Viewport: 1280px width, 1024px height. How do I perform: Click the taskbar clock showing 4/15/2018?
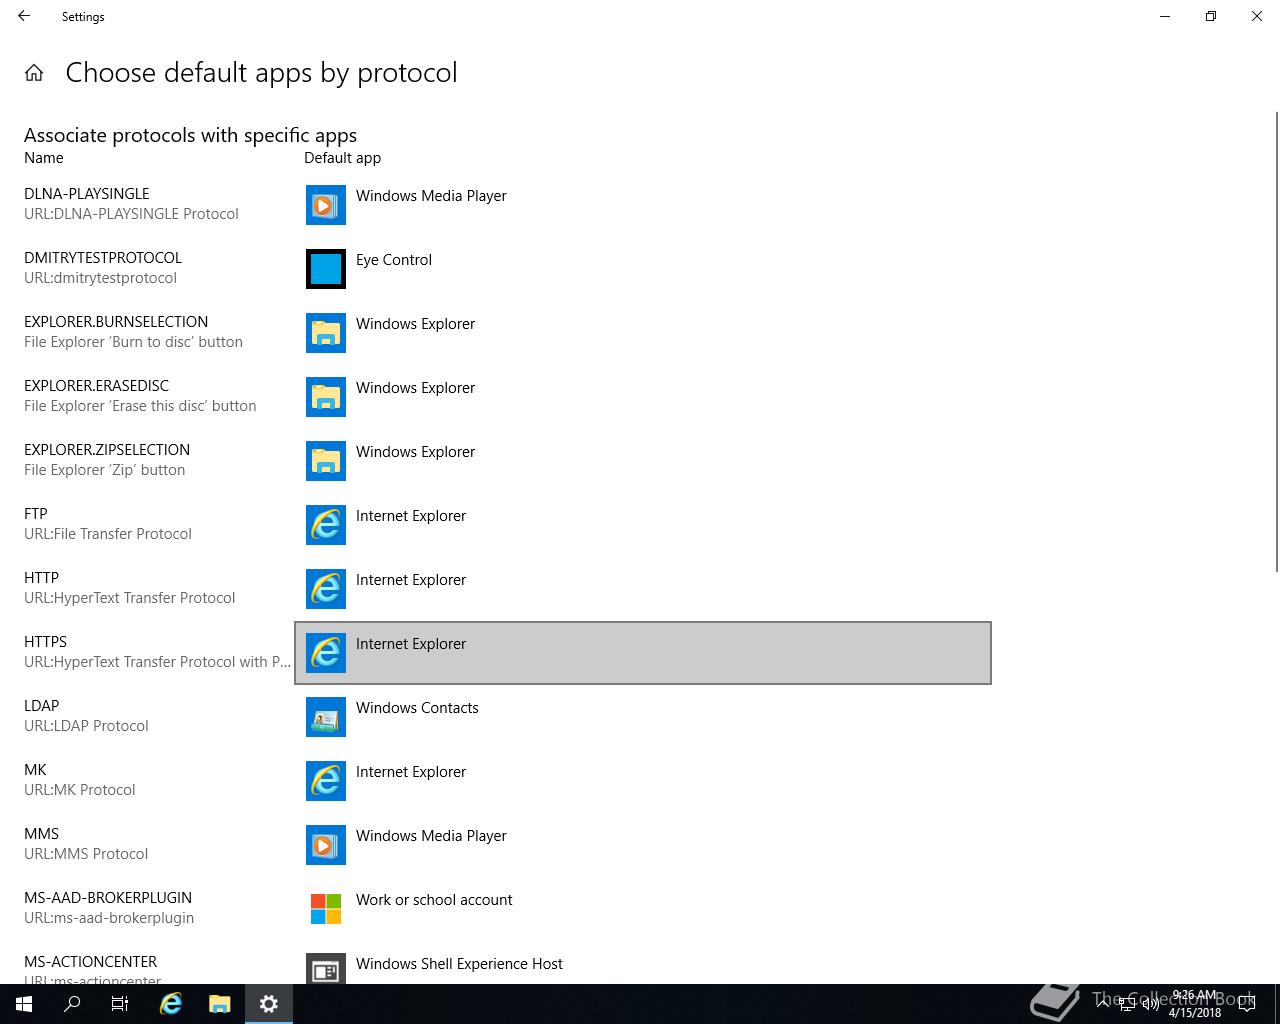tap(1195, 1004)
